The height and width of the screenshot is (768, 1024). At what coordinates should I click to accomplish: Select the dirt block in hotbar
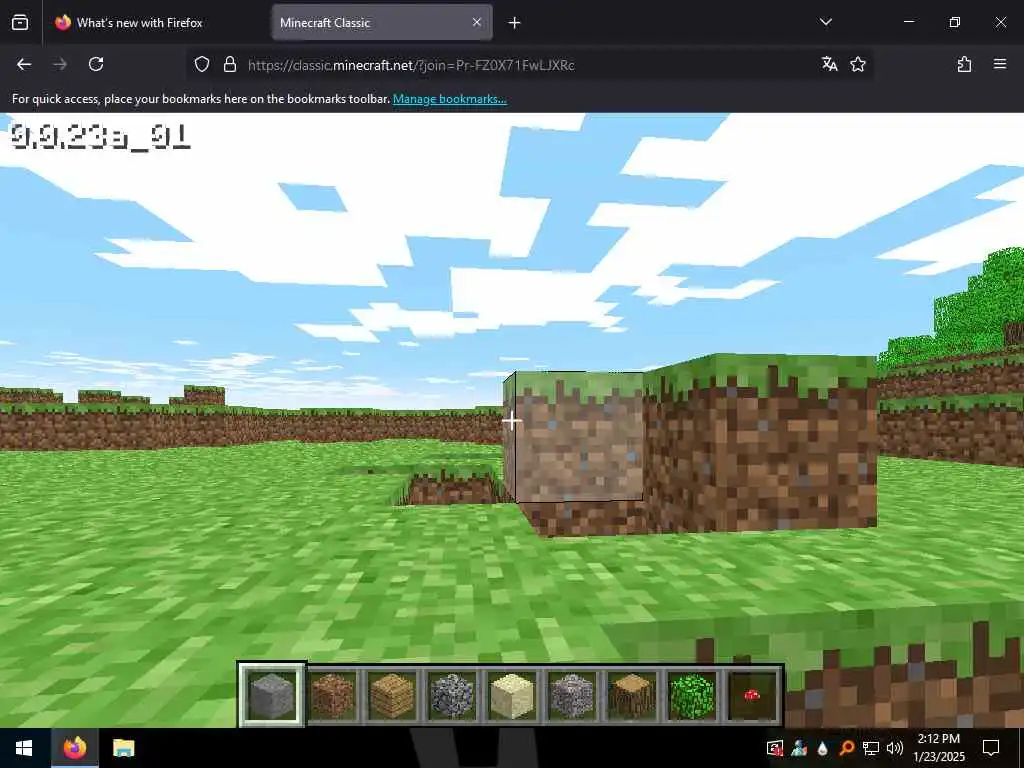332,695
